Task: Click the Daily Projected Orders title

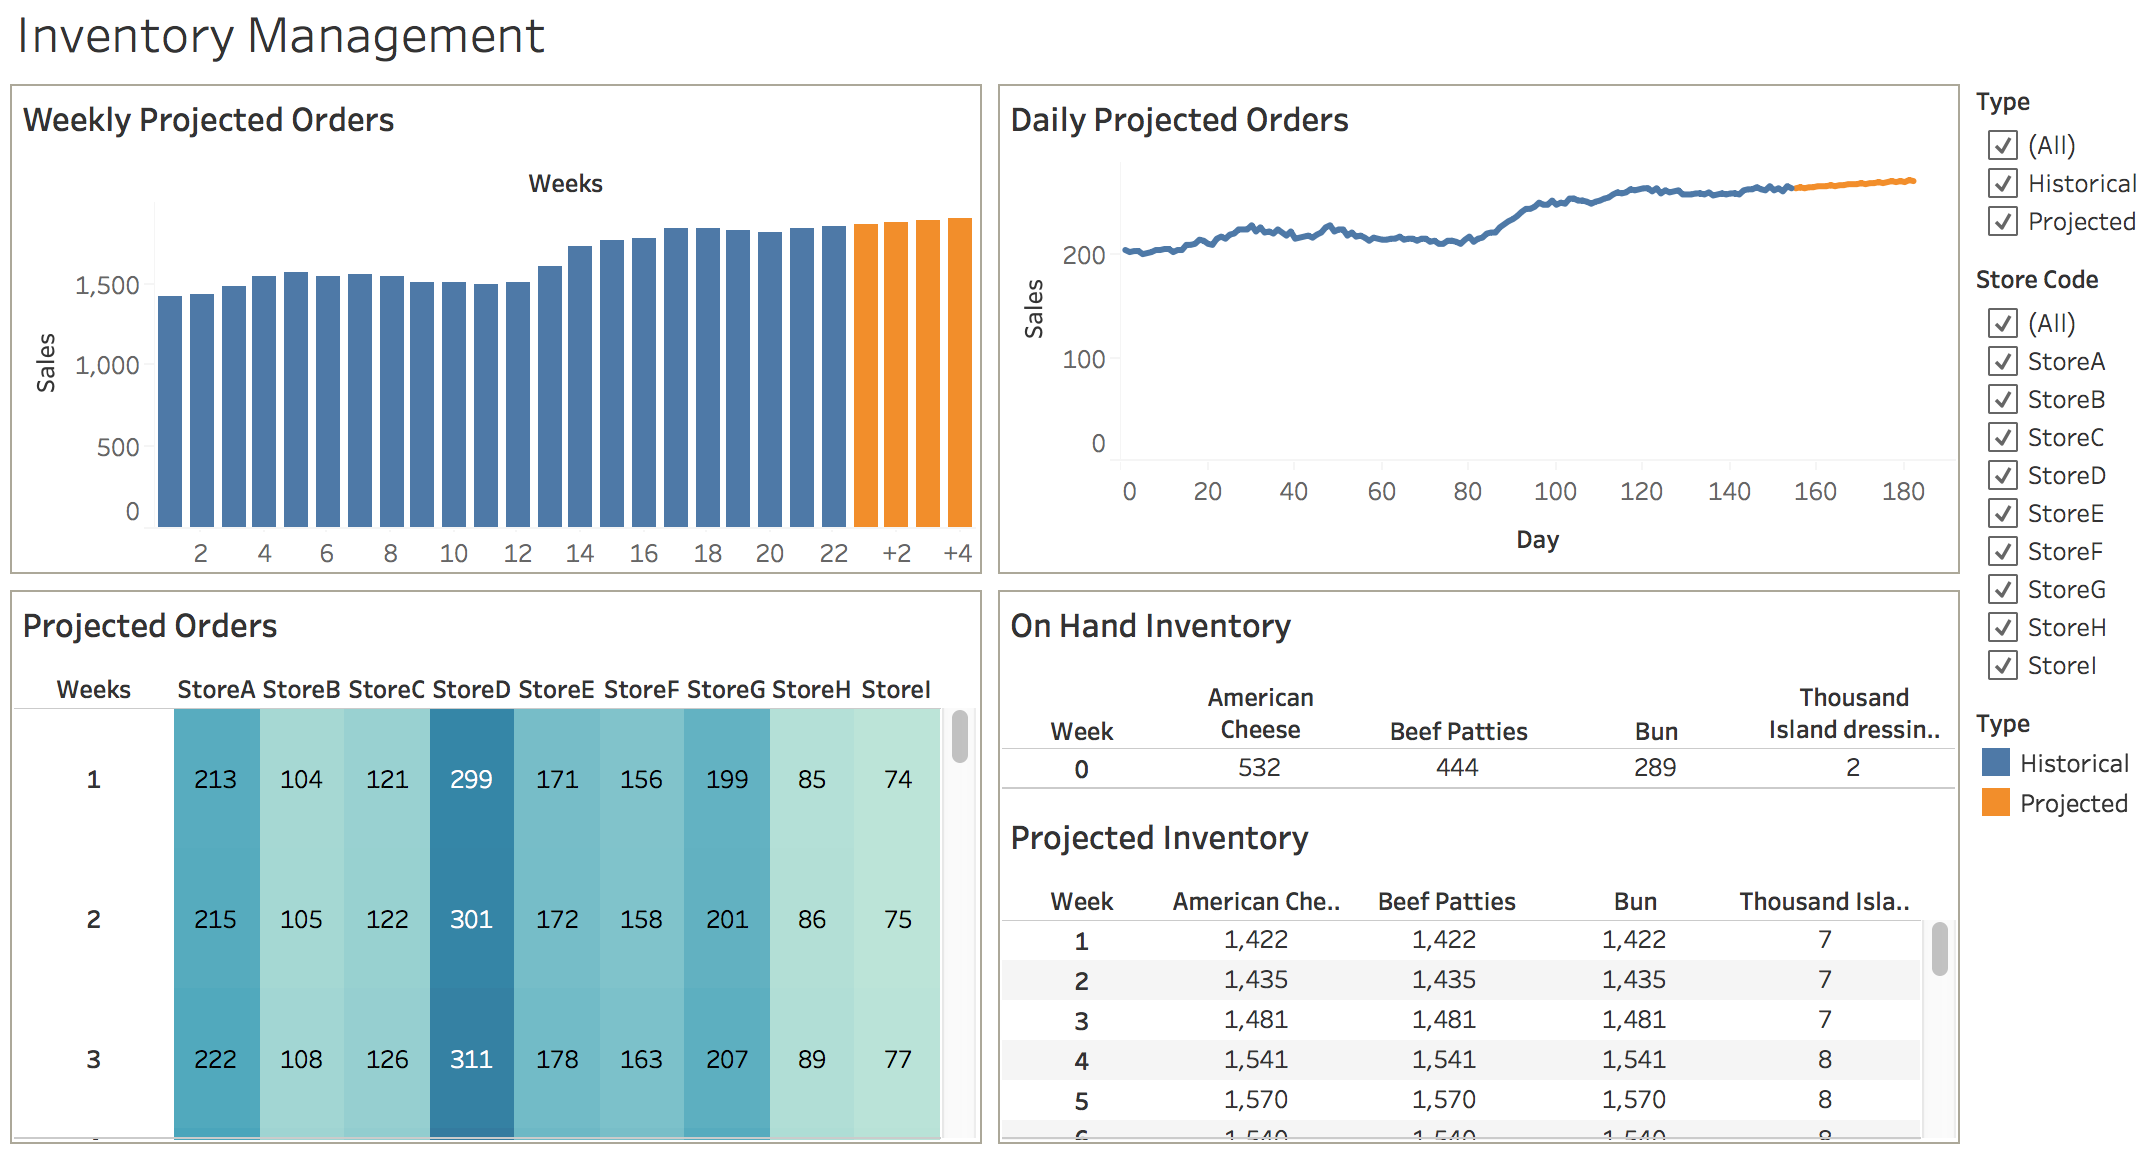Action: point(1179,120)
